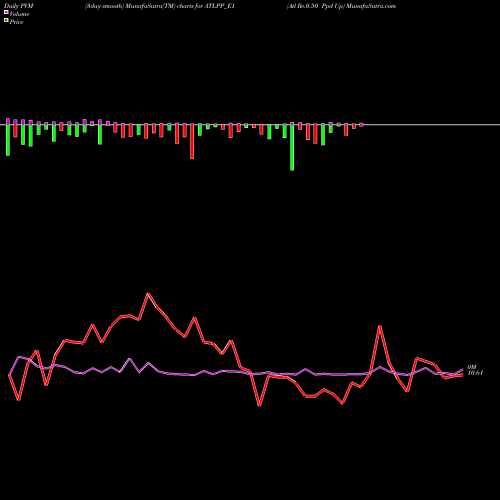This screenshot has width=500, height=500.
Task: Click the 'Daily PVM' title text
Action: (19, 6)
